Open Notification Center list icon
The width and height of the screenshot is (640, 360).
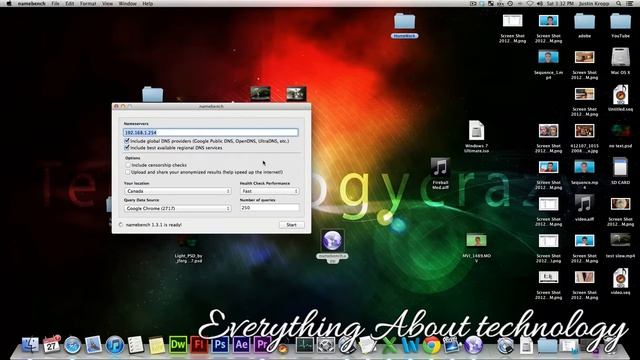click(630, 3)
